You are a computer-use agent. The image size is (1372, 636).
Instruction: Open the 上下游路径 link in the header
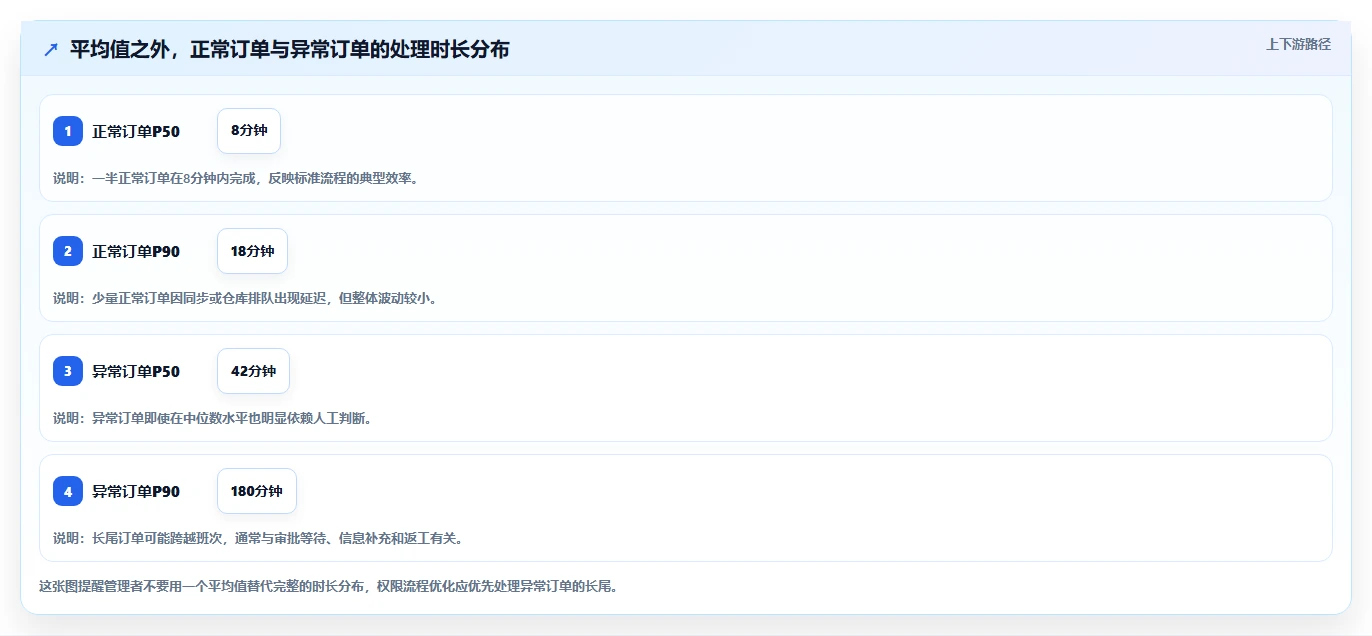click(1298, 44)
